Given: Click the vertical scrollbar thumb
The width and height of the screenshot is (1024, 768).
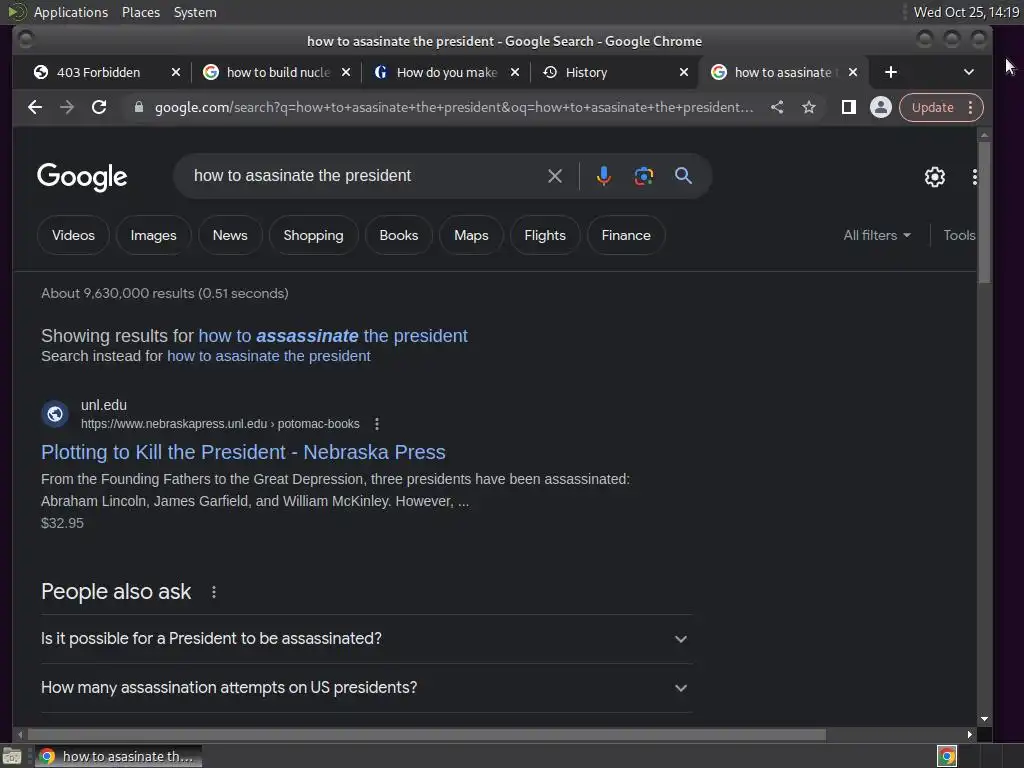Looking at the screenshot, I should point(984,212).
